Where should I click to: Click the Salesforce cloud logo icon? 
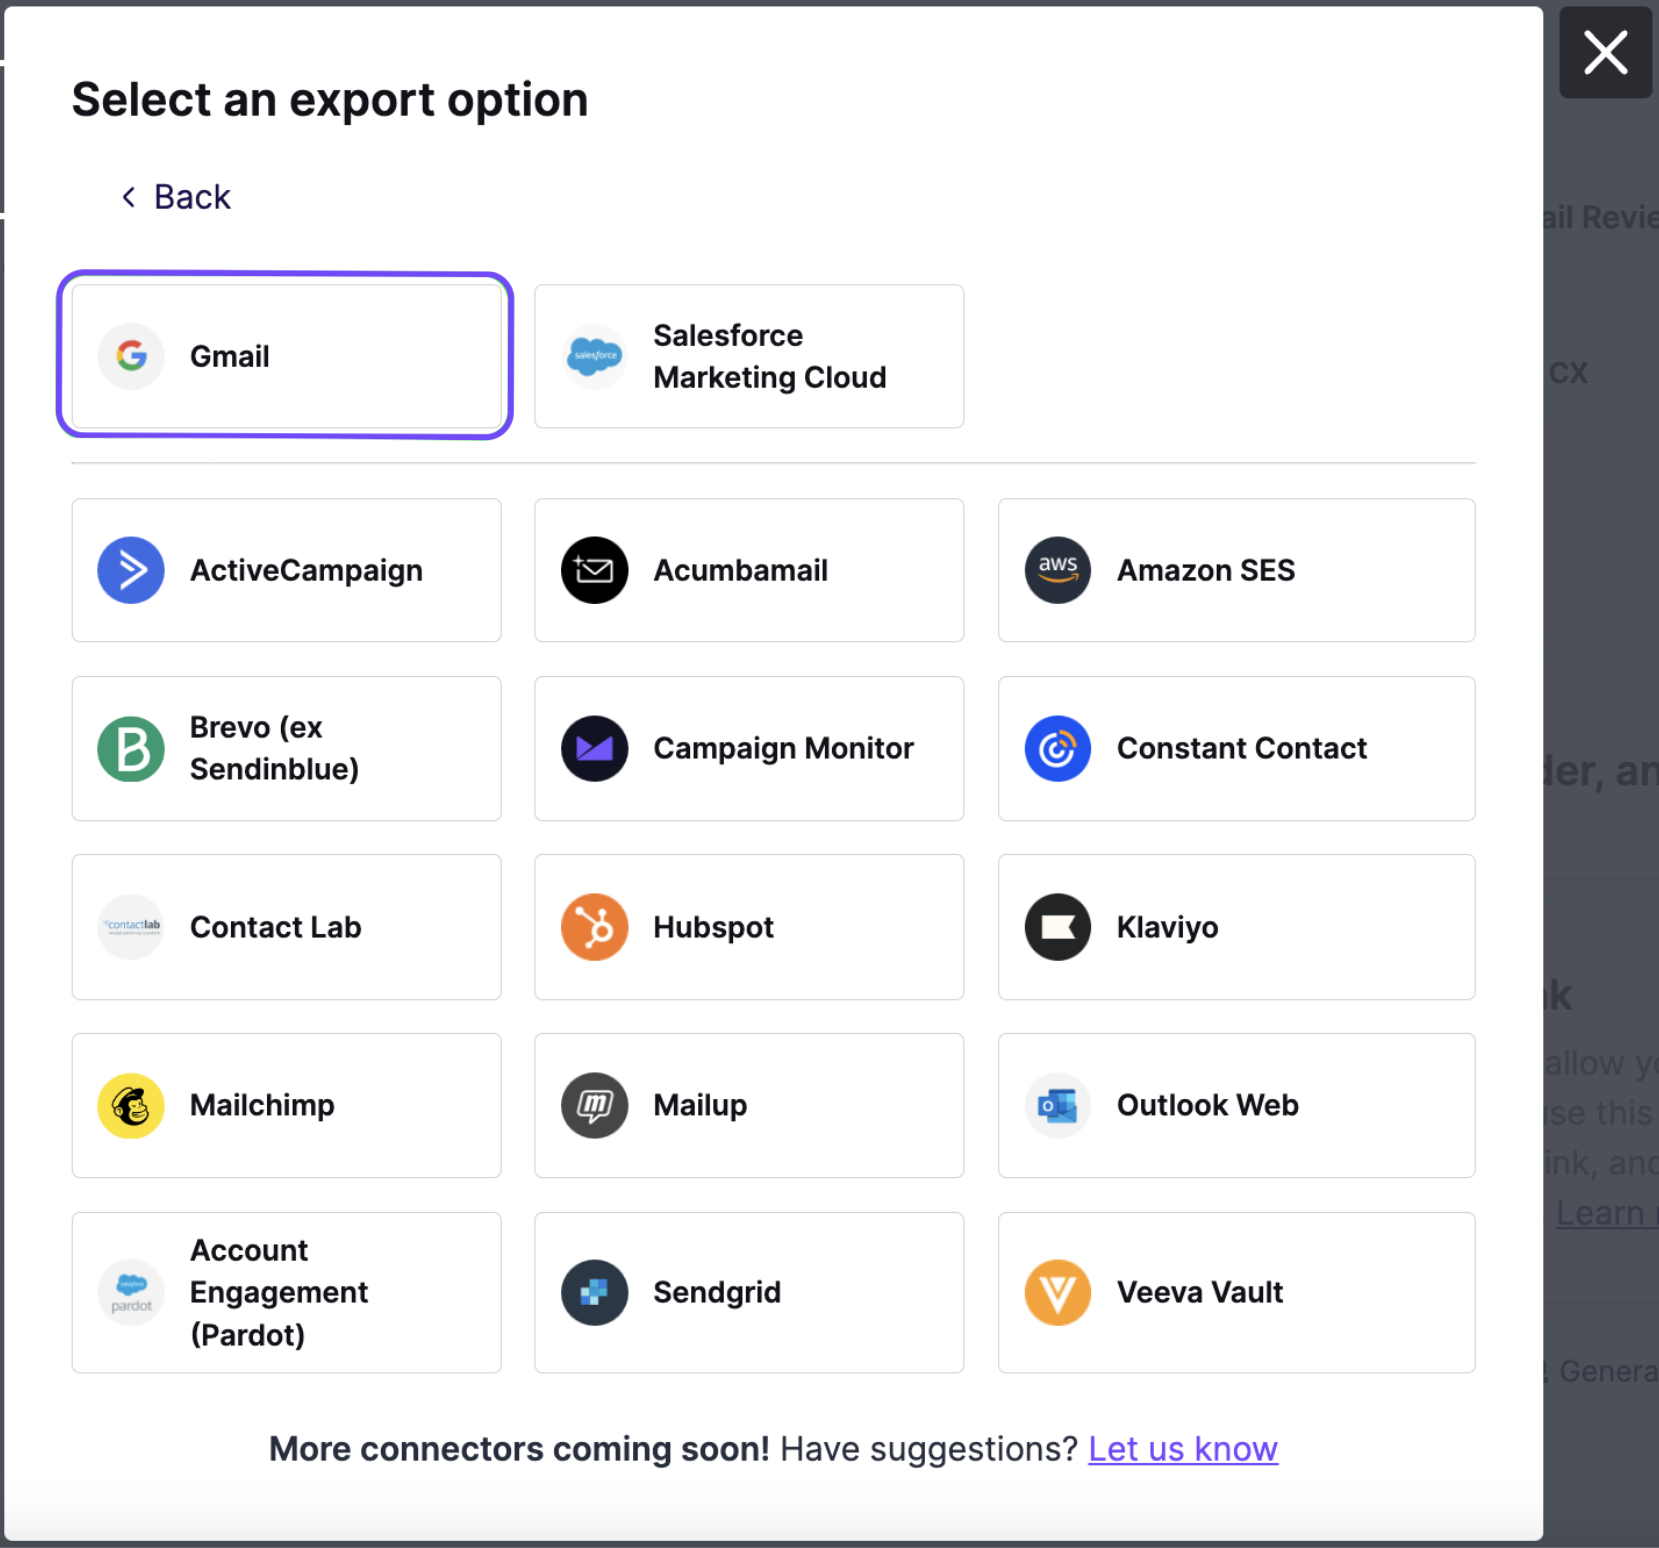tap(594, 356)
